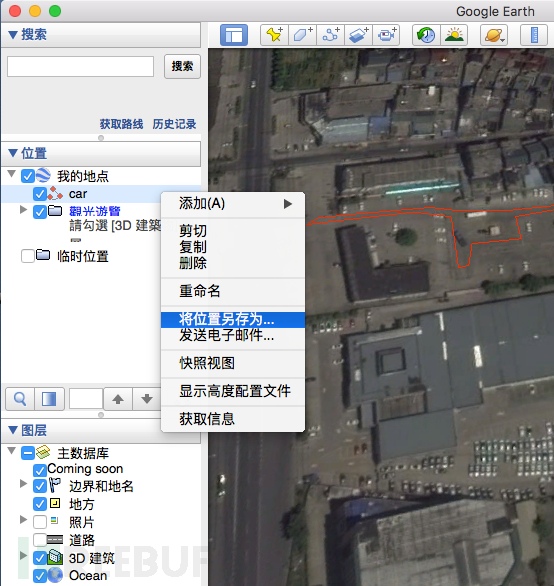This screenshot has height=586, width=554.
Task: Open the ruler measurement tool
Action: tap(534, 35)
